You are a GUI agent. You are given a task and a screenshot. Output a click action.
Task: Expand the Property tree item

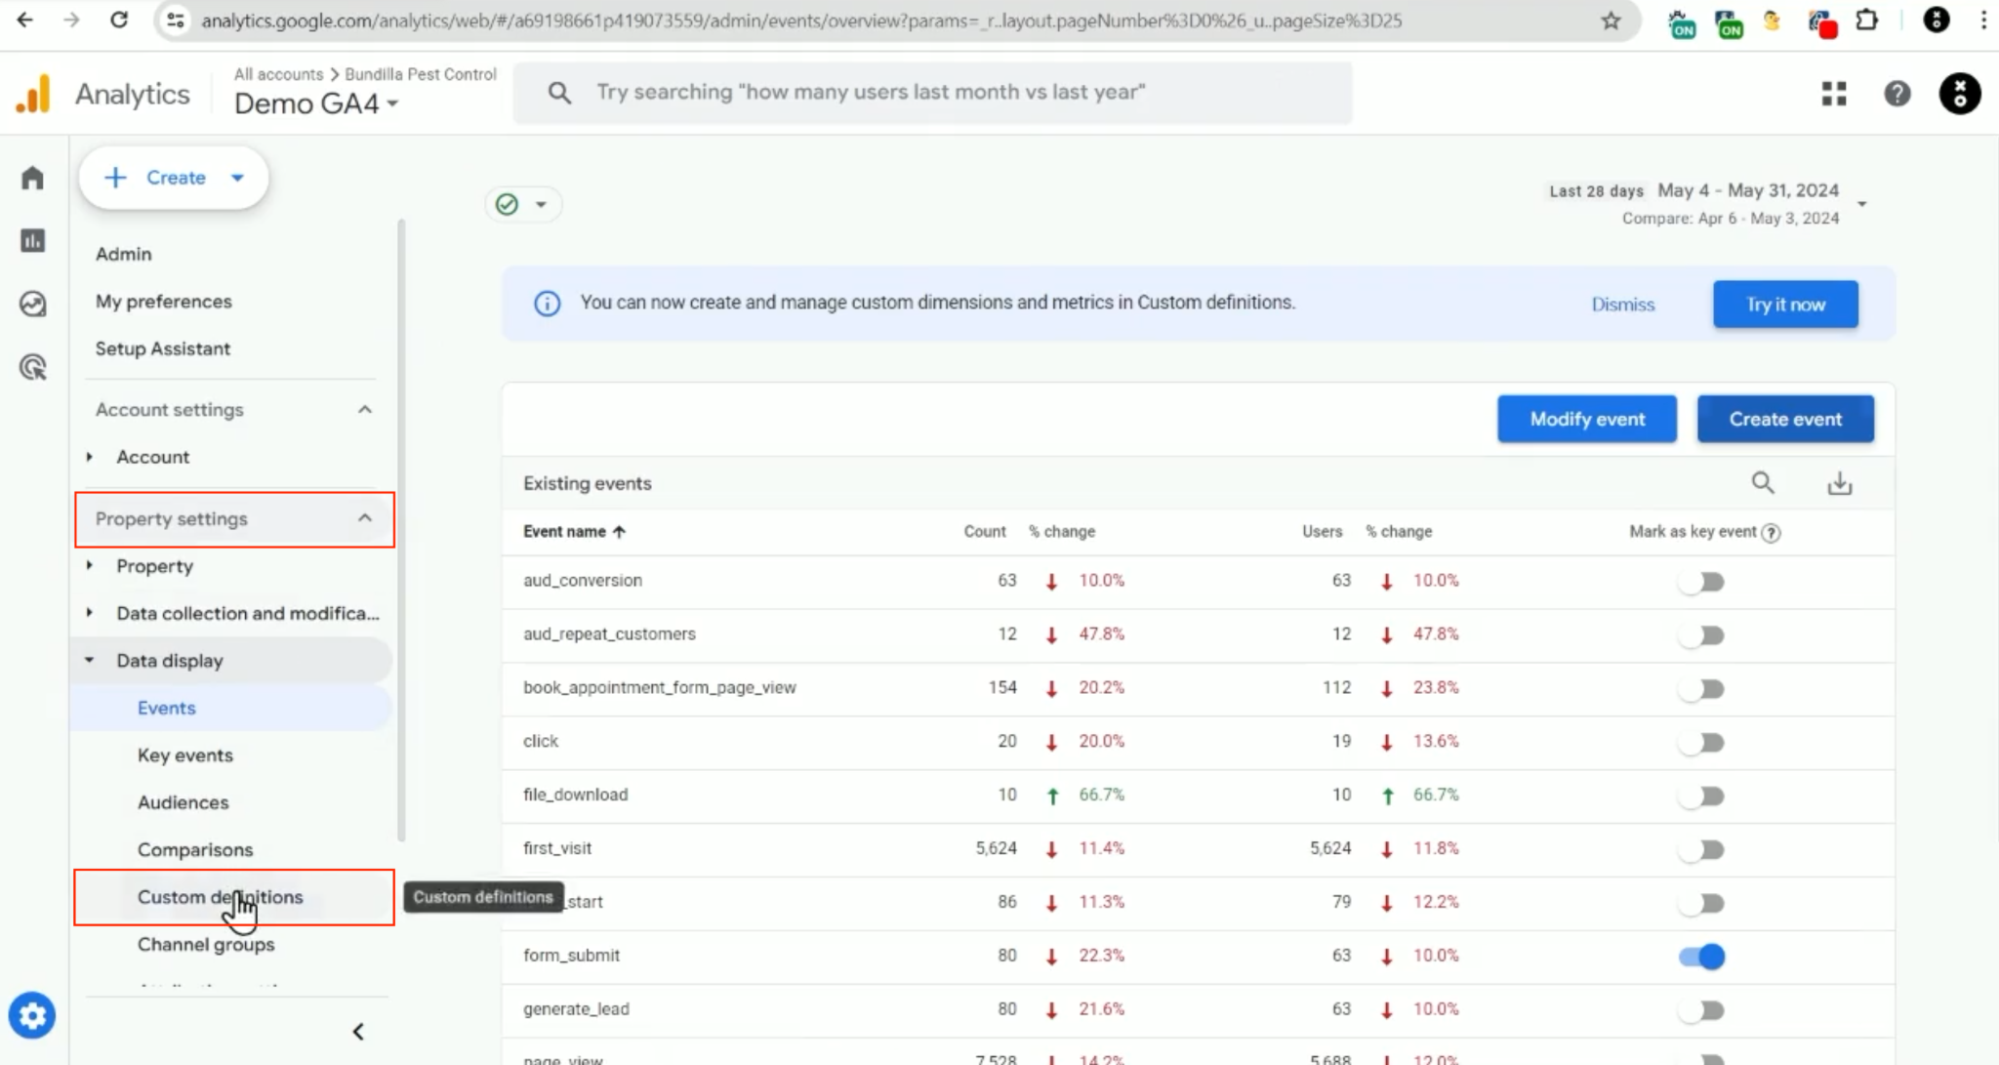click(x=89, y=566)
